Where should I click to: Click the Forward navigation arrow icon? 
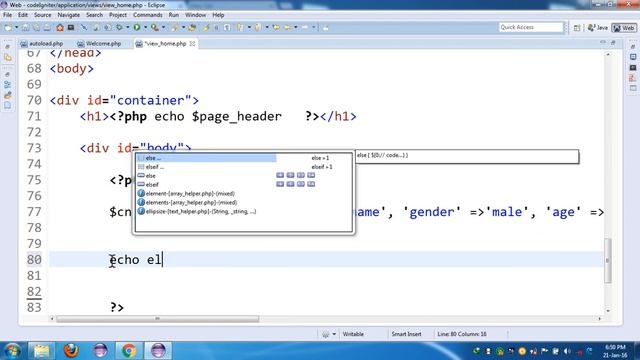(x=305, y=27)
